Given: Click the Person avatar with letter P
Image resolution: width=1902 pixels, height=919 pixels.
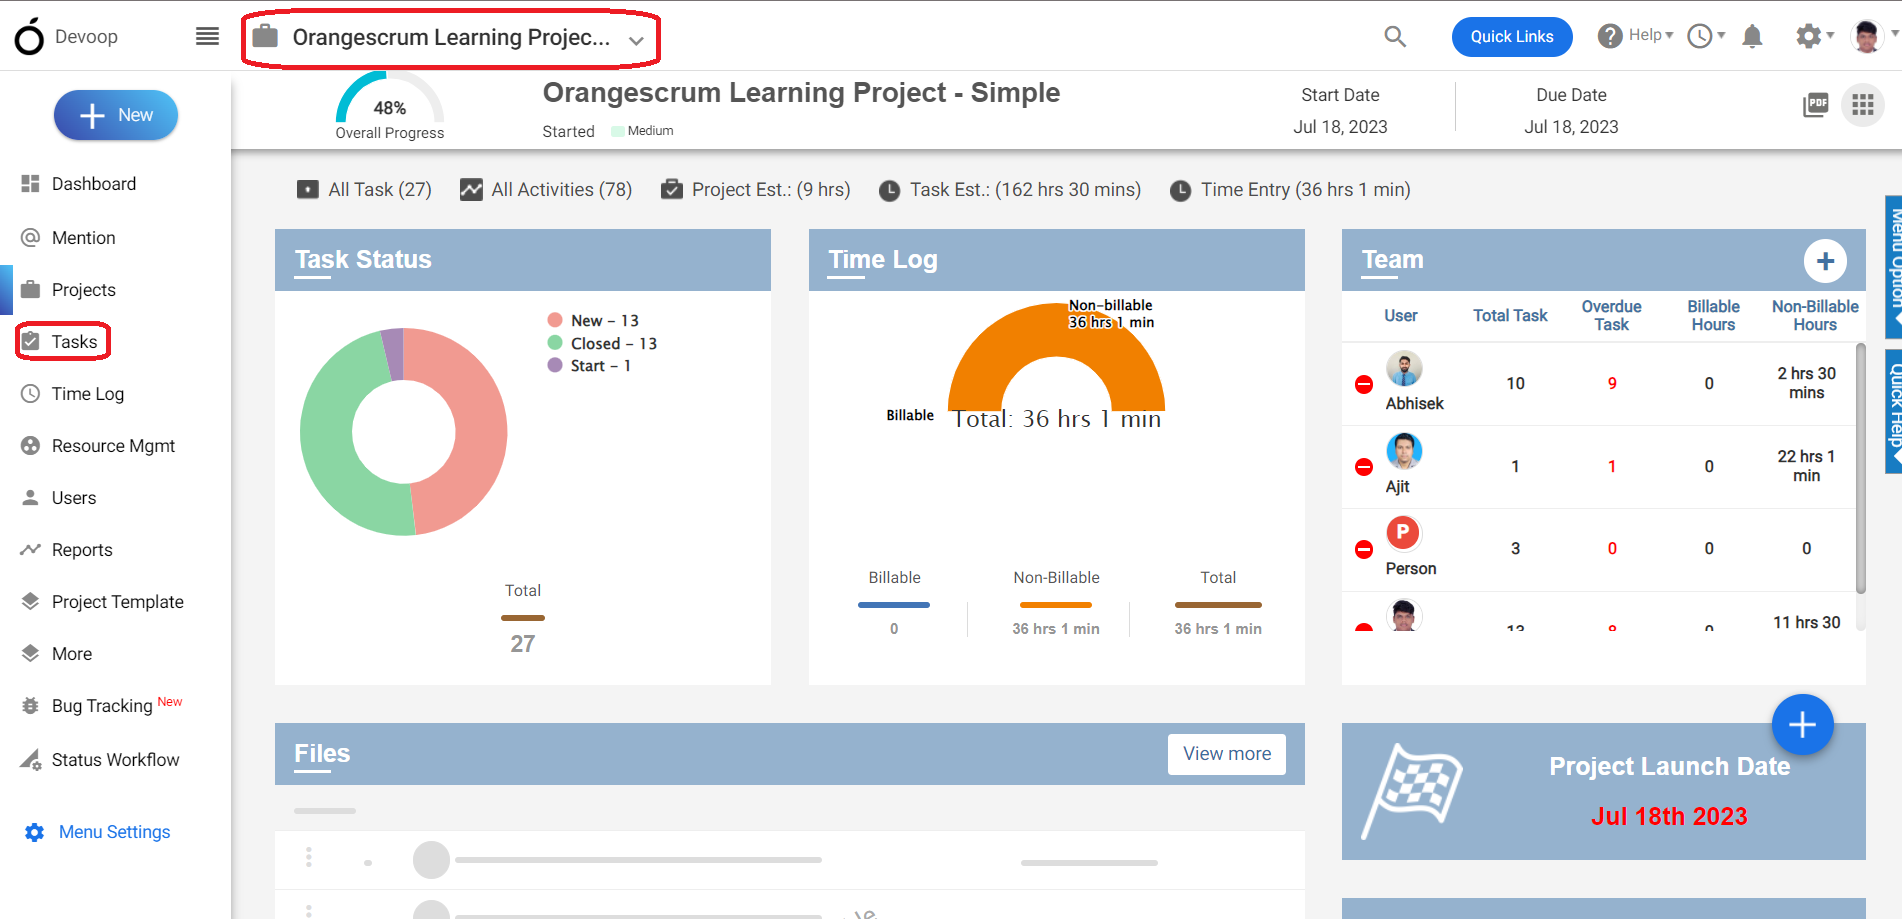Looking at the screenshot, I should (1403, 533).
